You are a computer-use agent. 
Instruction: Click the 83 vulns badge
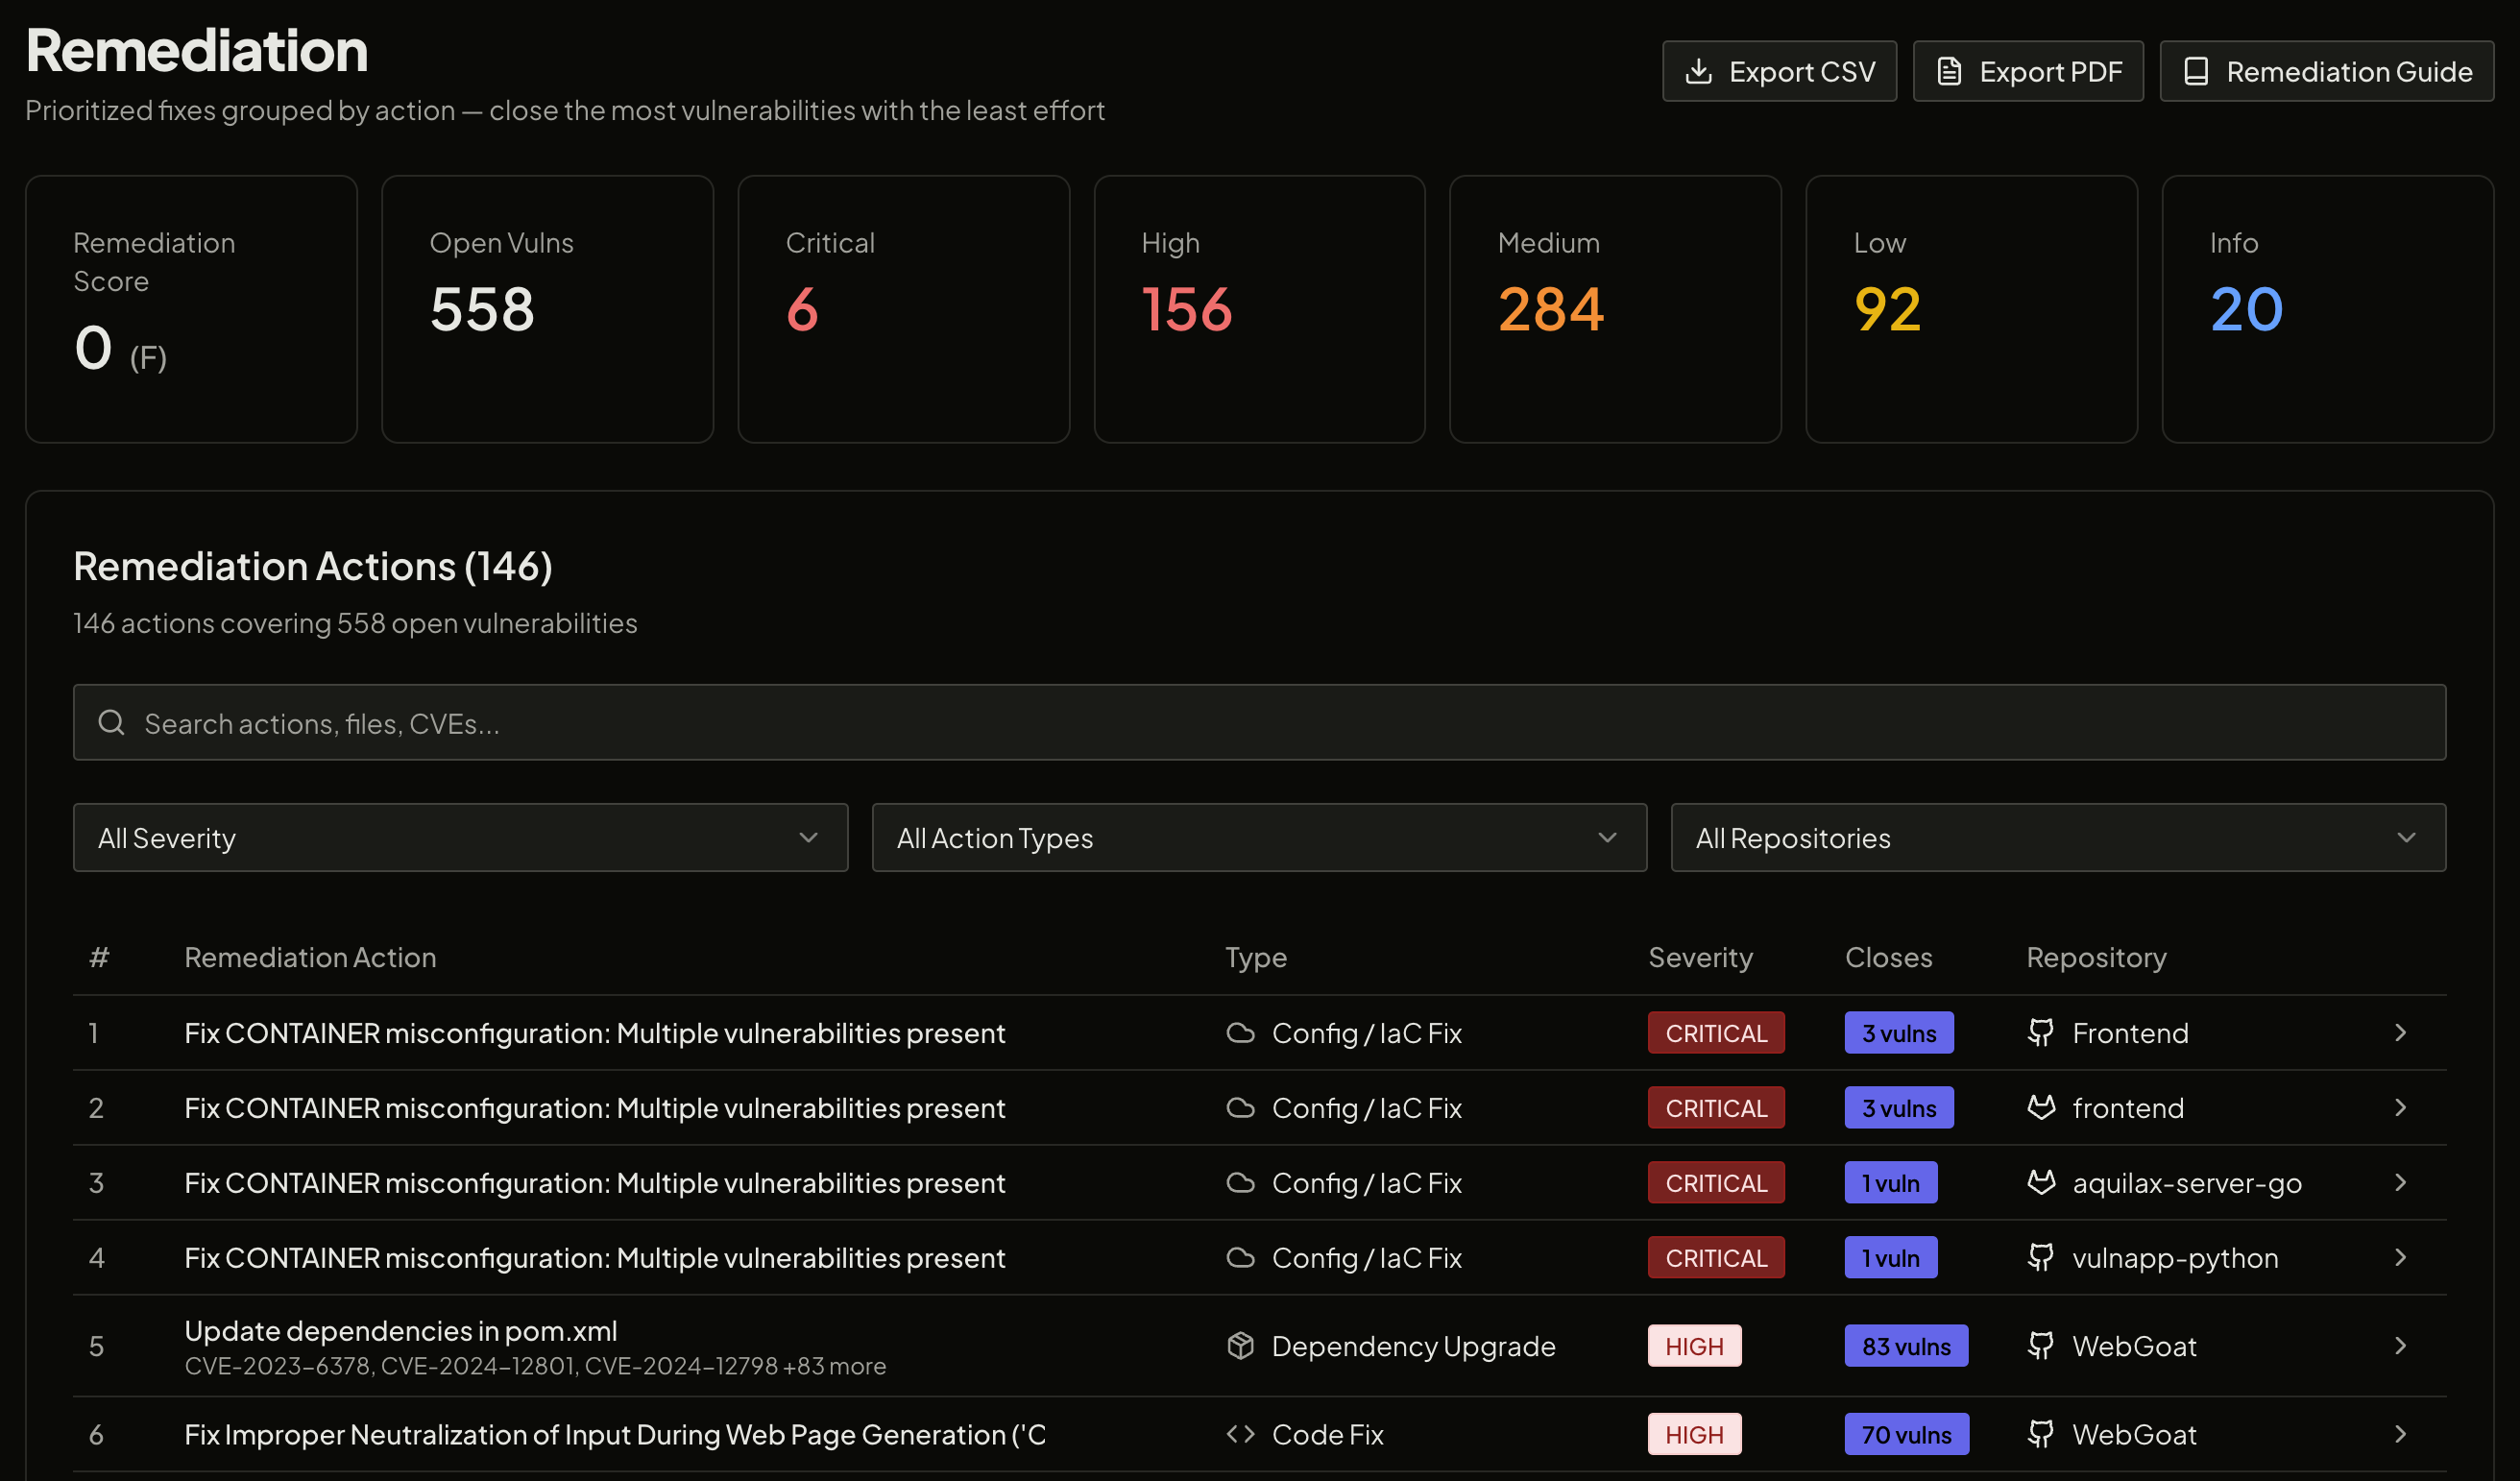[1906, 1345]
